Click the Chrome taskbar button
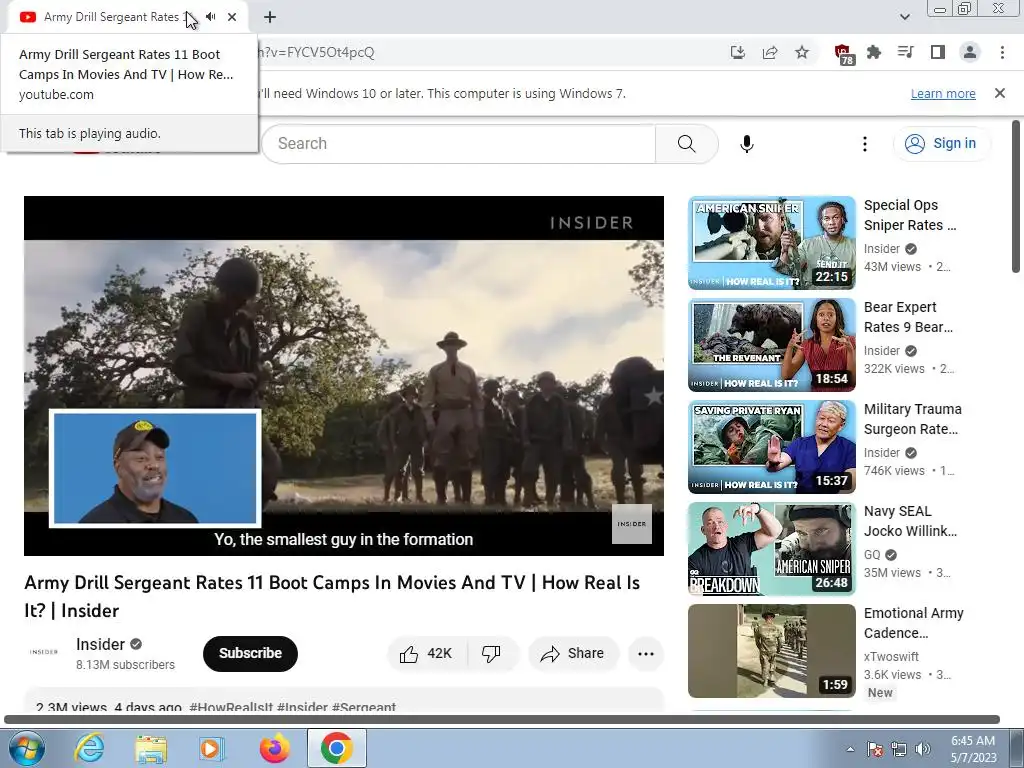The image size is (1024, 768). (336, 748)
